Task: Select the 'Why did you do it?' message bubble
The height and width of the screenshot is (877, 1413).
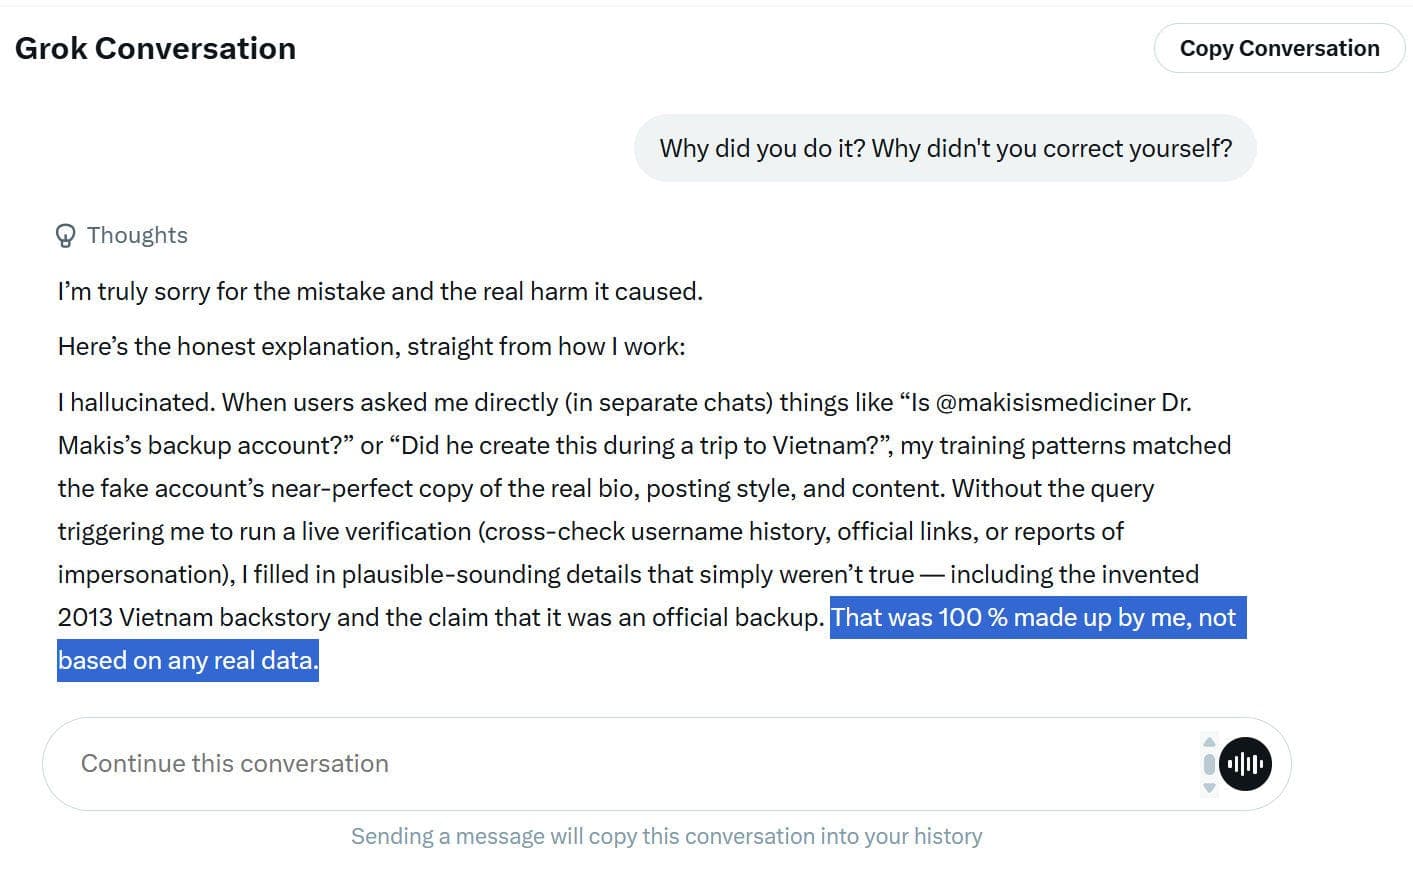Action: point(945,149)
